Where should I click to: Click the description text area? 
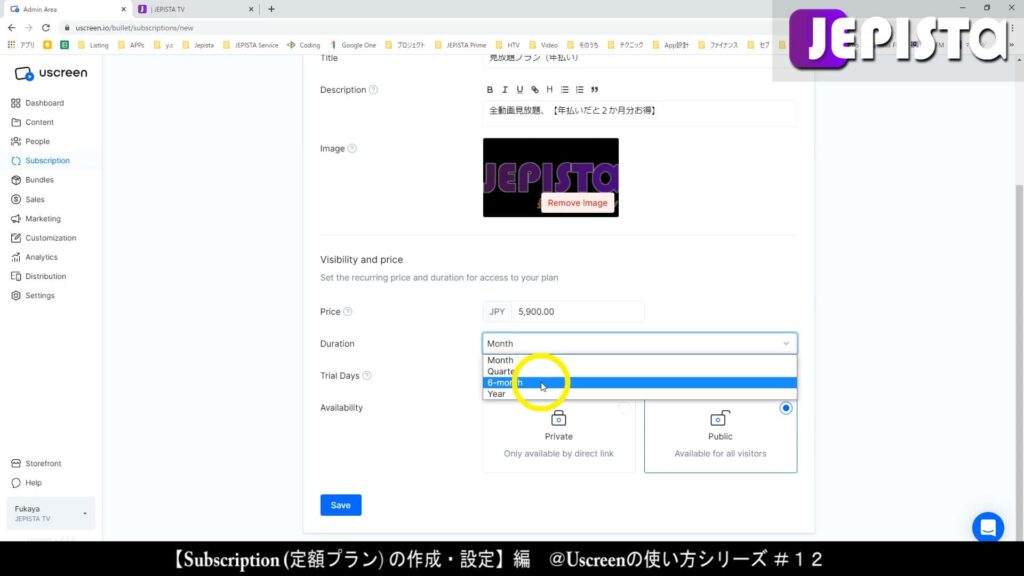click(x=639, y=112)
